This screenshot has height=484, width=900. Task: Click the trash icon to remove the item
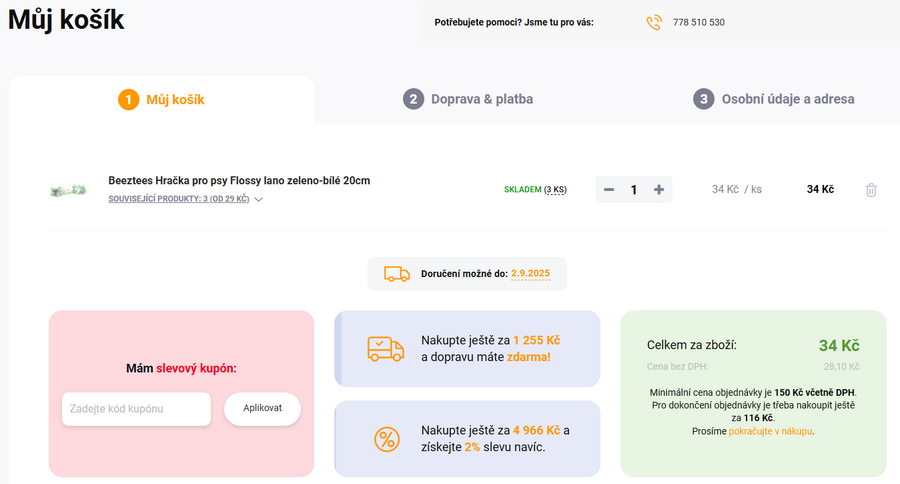[x=871, y=190]
